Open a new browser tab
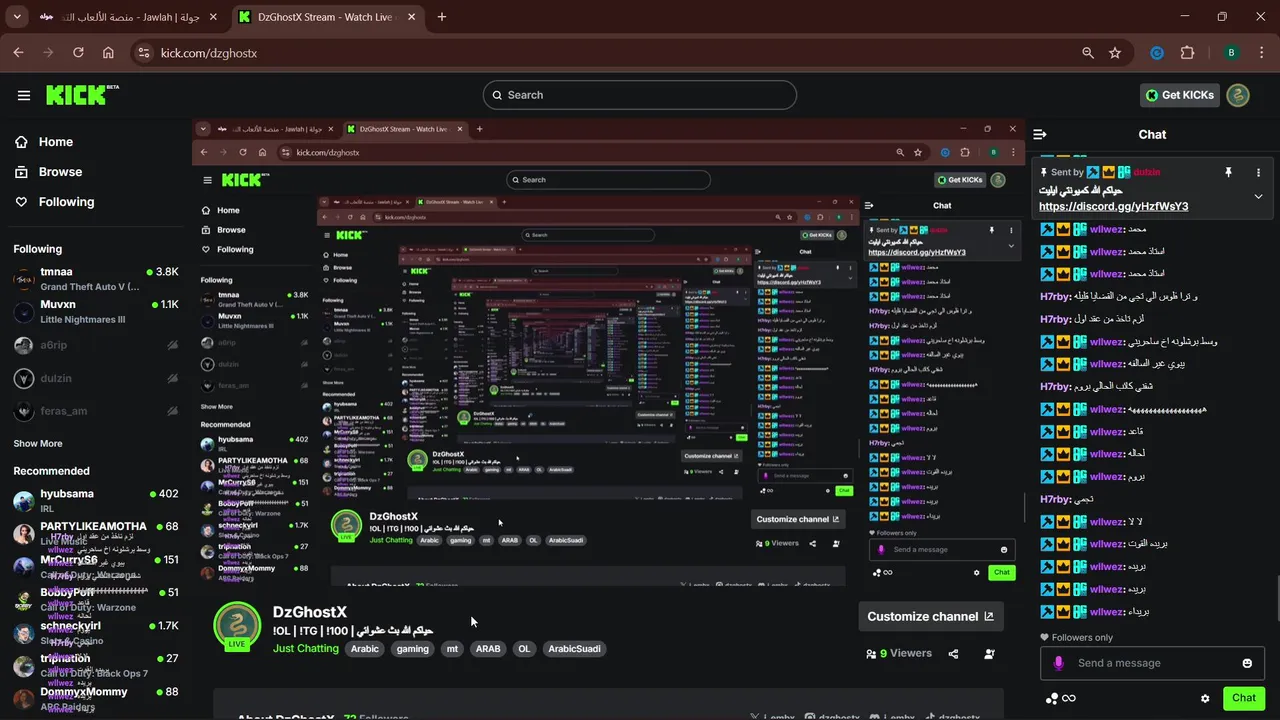 coord(442,17)
